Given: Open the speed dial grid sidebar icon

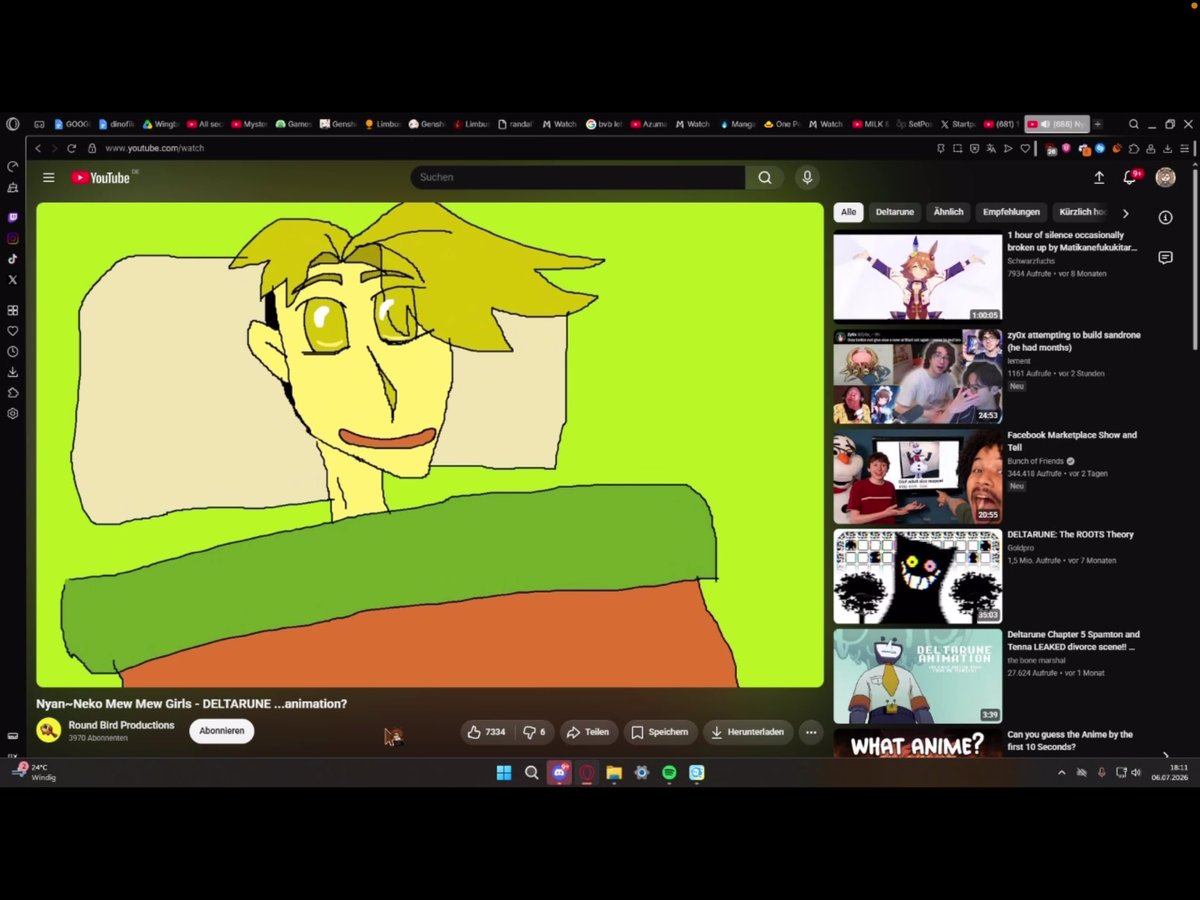Looking at the screenshot, I should [x=13, y=310].
